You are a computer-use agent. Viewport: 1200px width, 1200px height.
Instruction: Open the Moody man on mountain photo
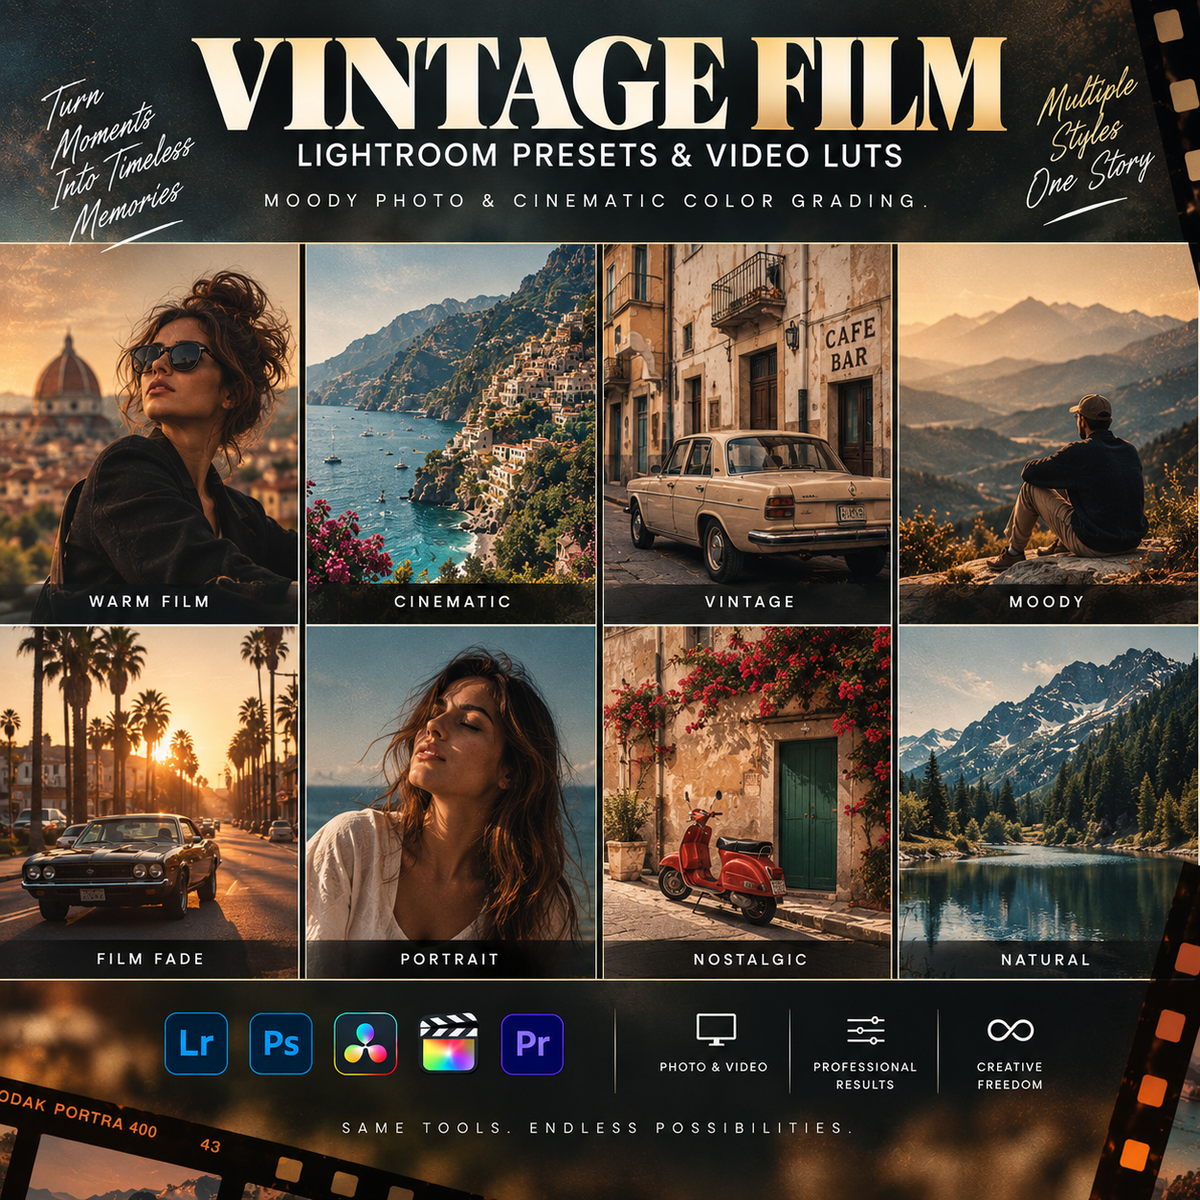[1048, 433]
